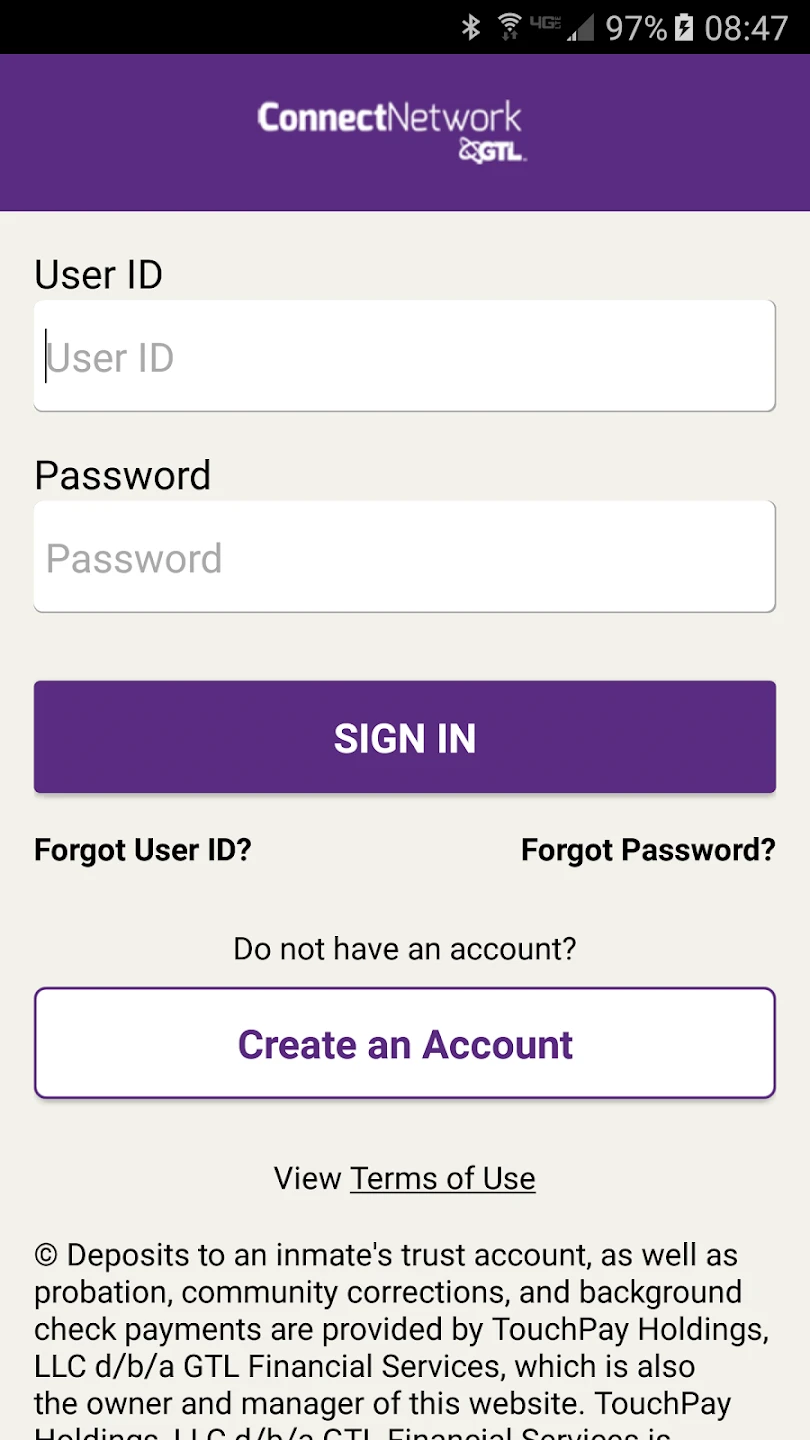This screenshot has width=810, height=1440.
Task: Open the Terms of Use link
Action: [x=442, y=1178]
